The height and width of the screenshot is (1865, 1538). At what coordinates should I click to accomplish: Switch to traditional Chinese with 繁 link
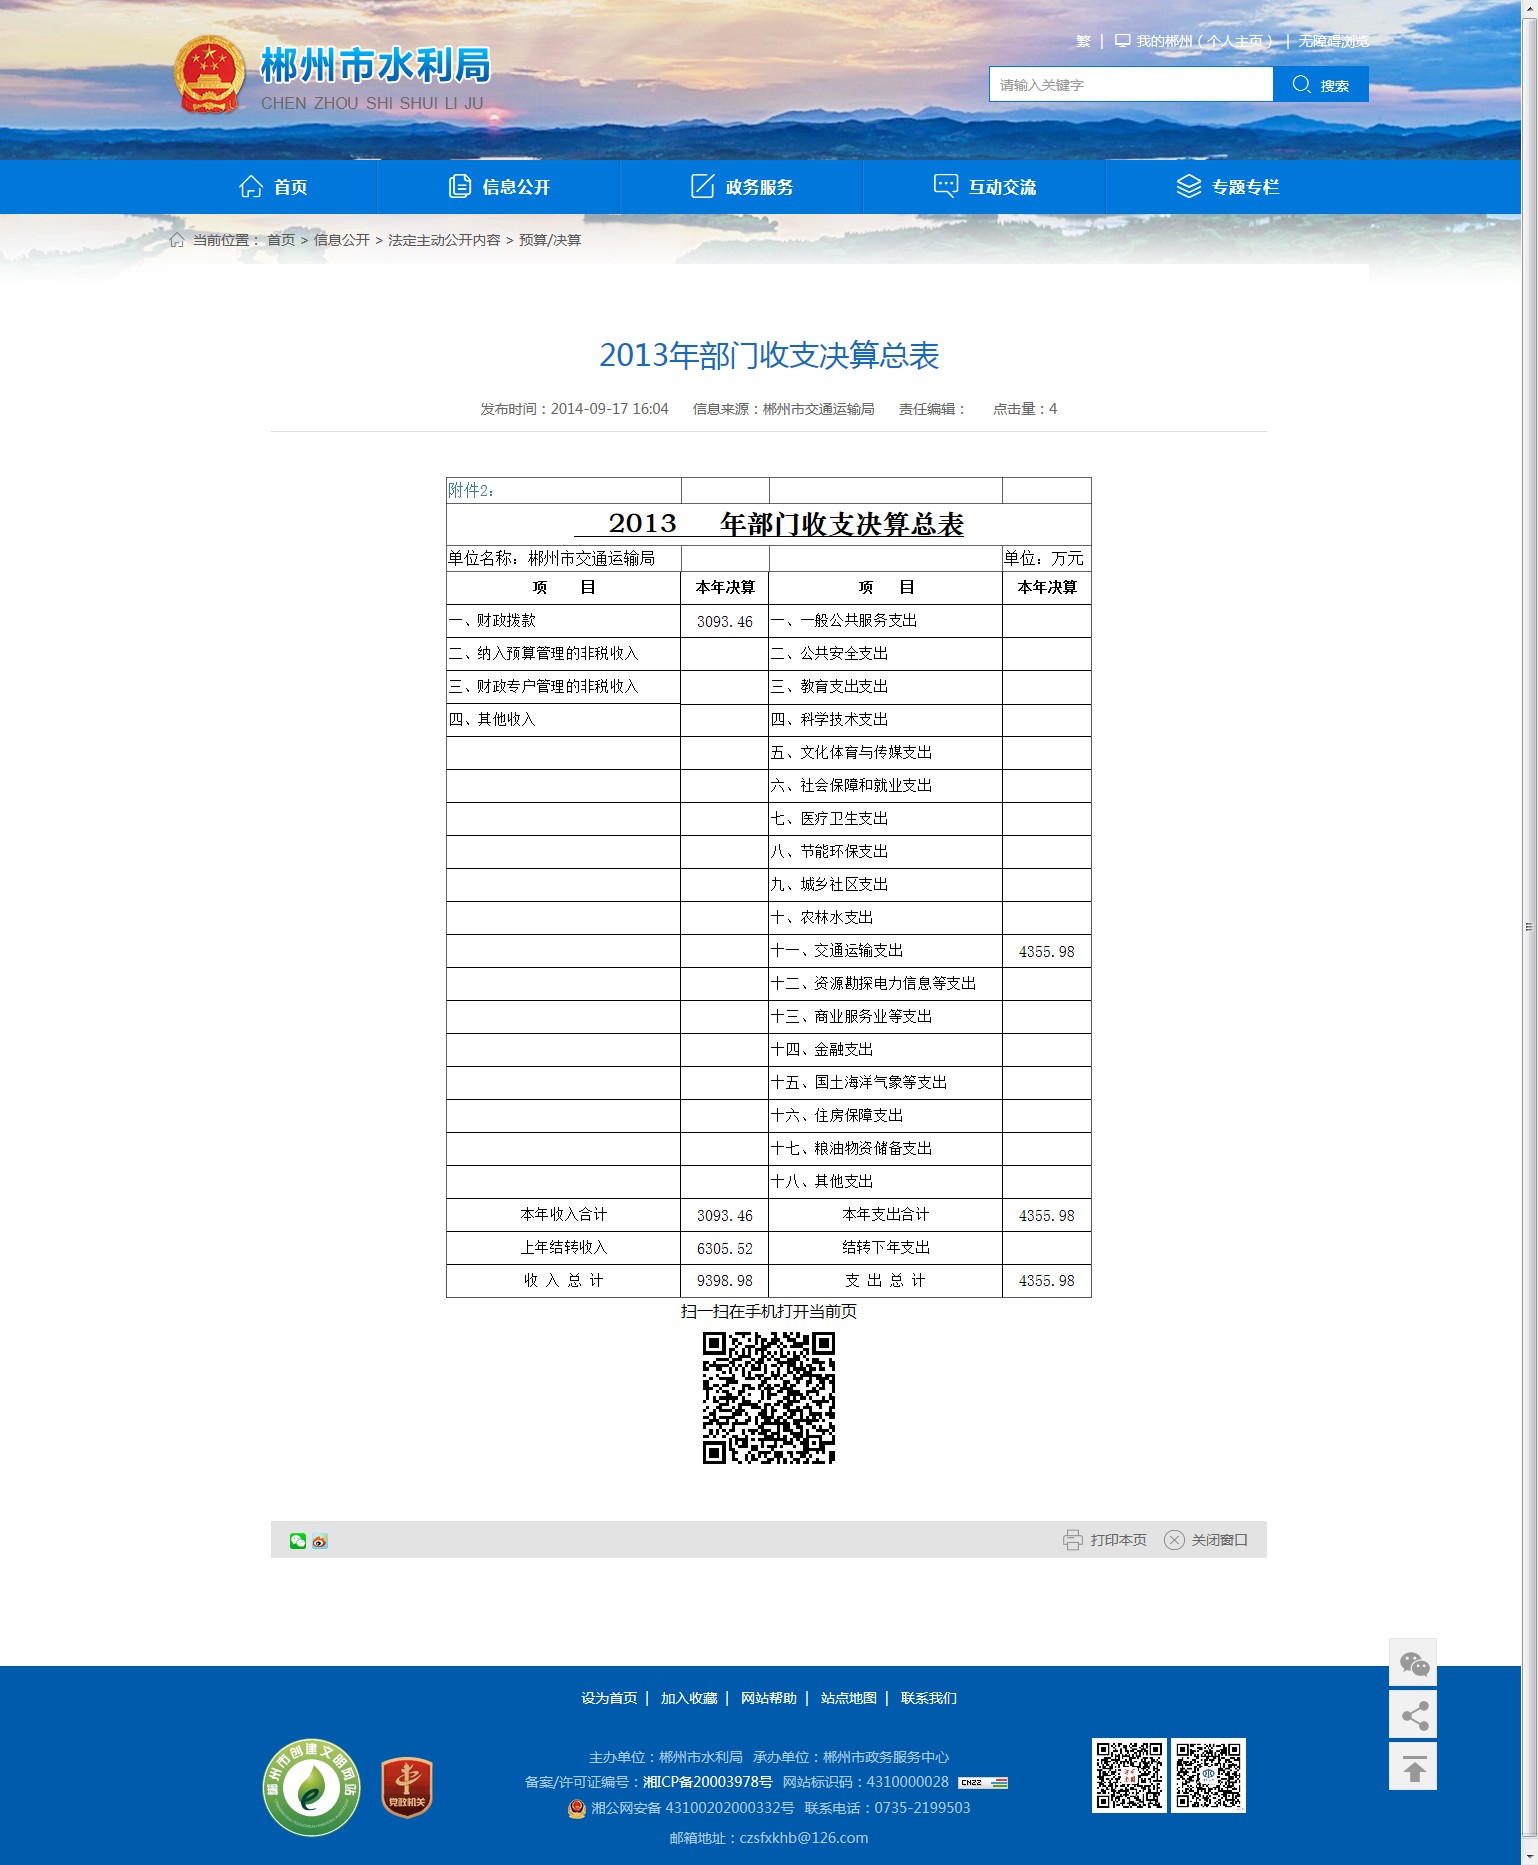[x=1083, y=41]
